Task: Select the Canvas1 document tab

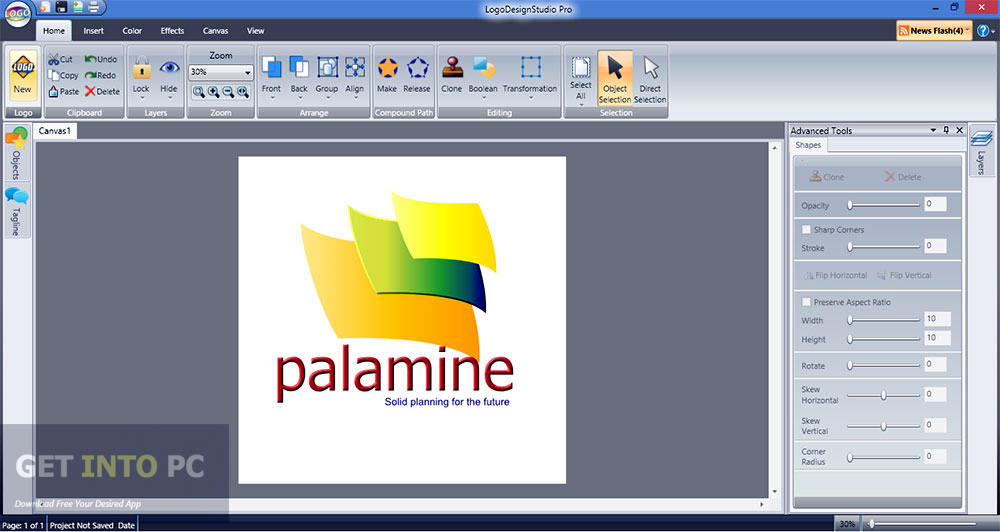Action: 54,131
